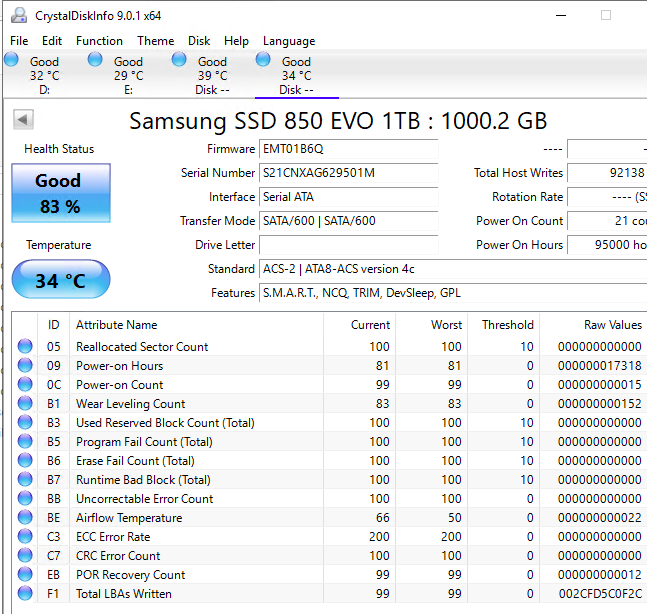Select the status orb for disk E:
Image resolution: width=647 pixels, height=614 pixels.
(95, 60)
